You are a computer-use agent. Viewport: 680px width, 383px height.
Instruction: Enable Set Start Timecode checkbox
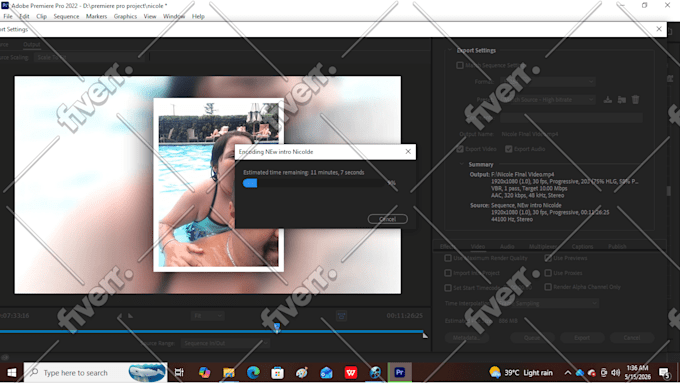(448, 288)
